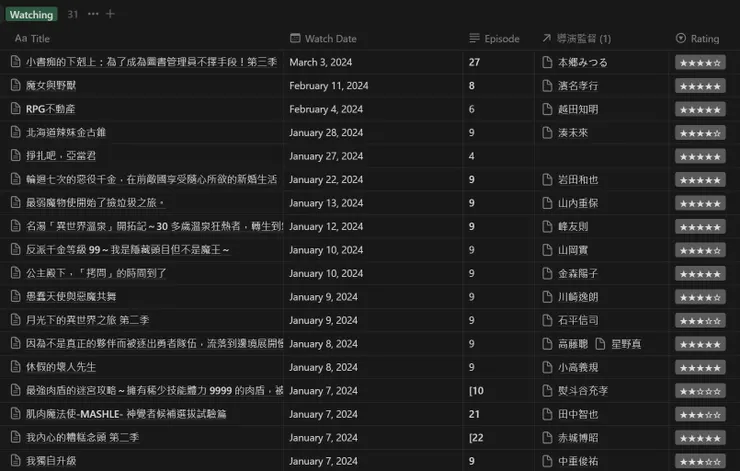Viewport: 740px width, 471px height.
Task: Open the 輪迴七次的惡役千金 page title
Action: click(151, 179)
